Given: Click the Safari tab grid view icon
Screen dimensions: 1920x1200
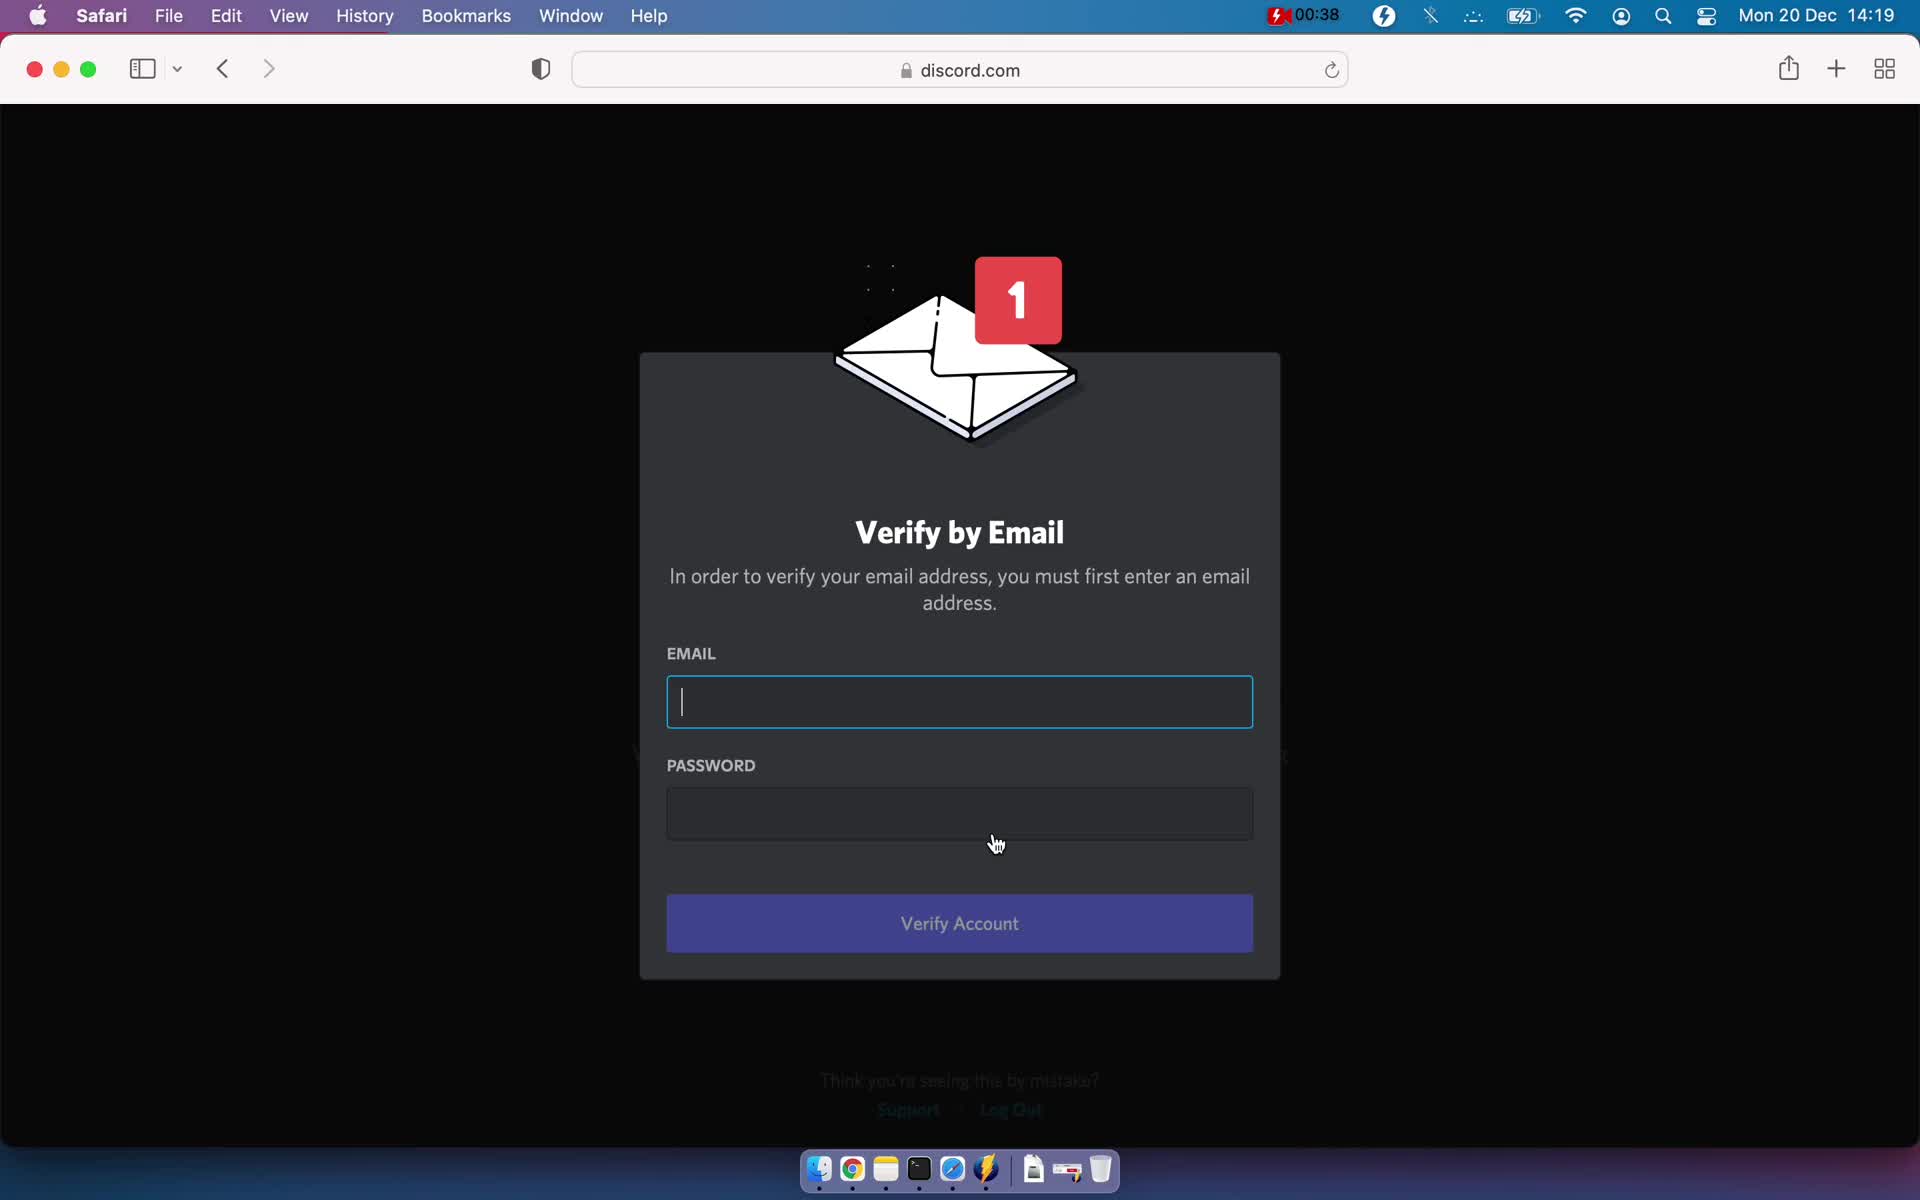Looking at the screenshot, I should 1885,69.
